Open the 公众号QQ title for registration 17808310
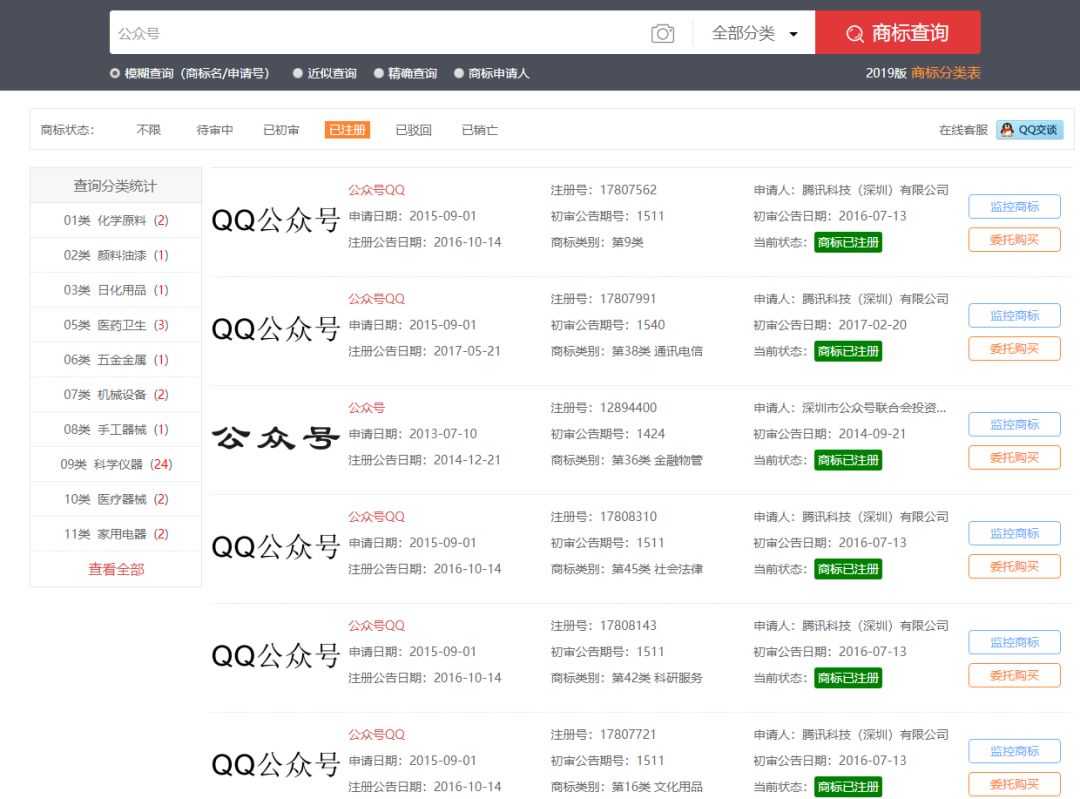 tap(376, 517)
